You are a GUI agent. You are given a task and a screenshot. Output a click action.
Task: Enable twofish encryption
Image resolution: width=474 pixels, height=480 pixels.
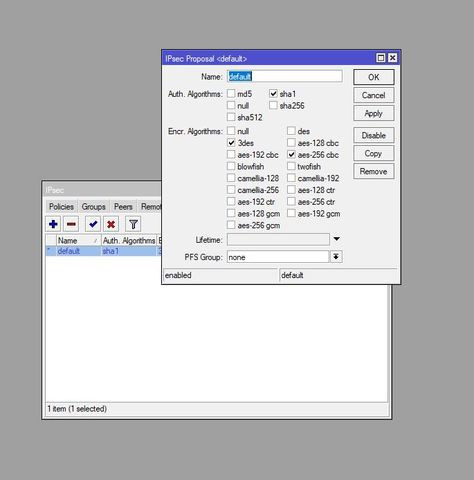point(291,166)
